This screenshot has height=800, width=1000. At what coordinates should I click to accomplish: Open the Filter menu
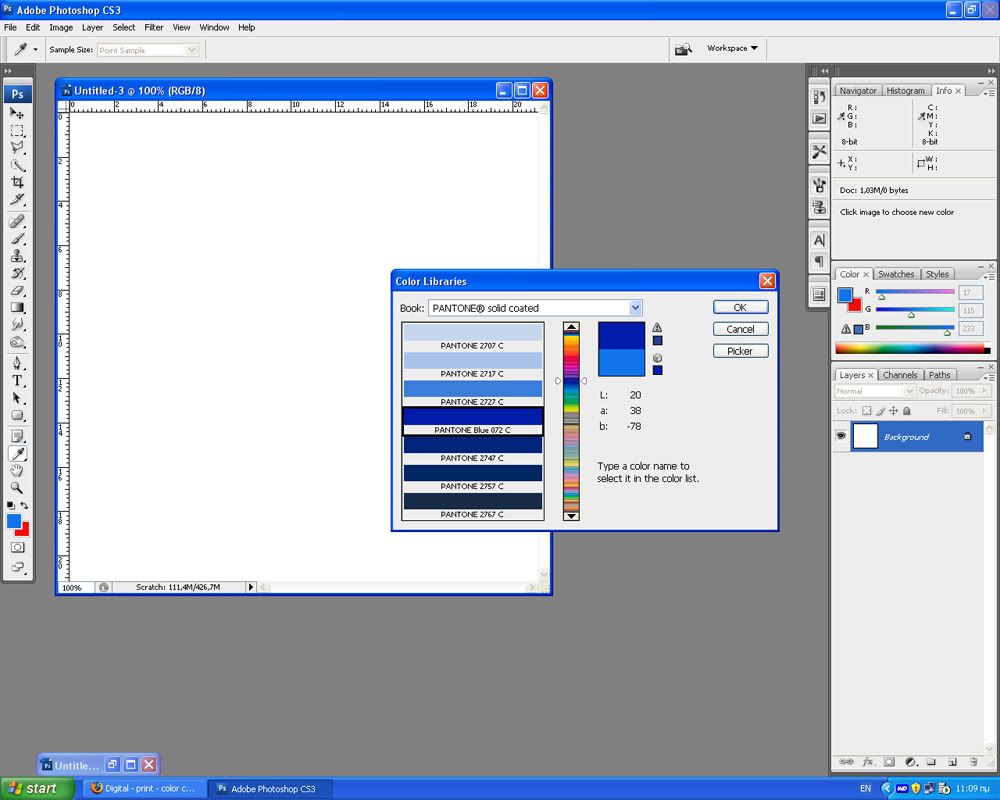tap(154, 27)
